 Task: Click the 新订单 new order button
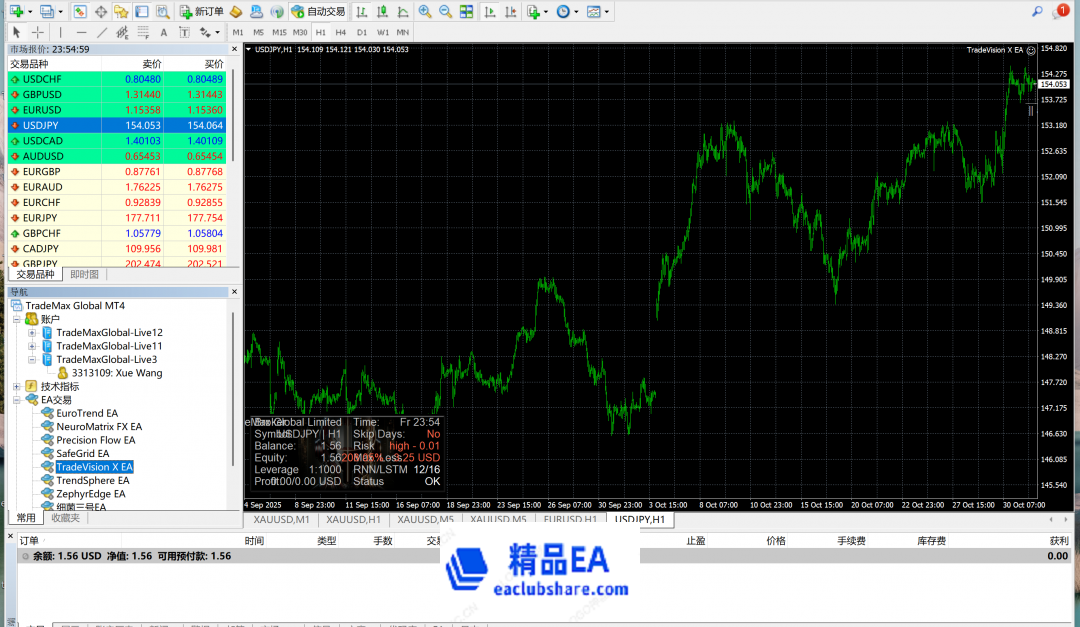202,12
